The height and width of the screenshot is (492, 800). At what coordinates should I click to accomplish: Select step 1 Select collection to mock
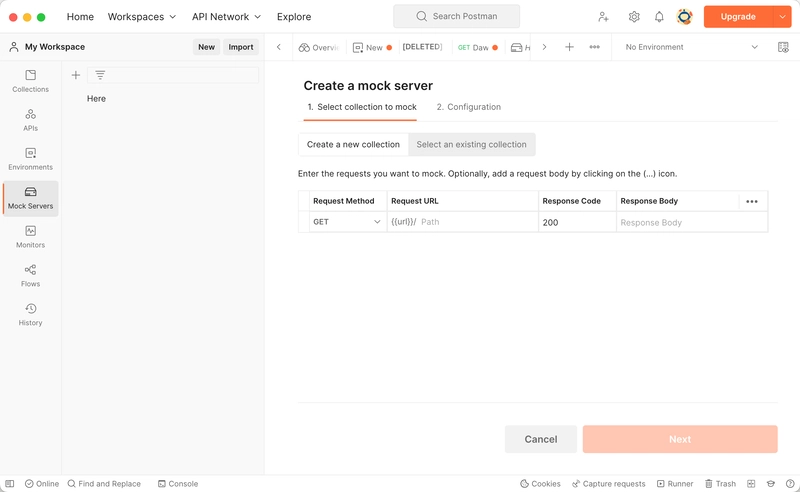point(362,107)
